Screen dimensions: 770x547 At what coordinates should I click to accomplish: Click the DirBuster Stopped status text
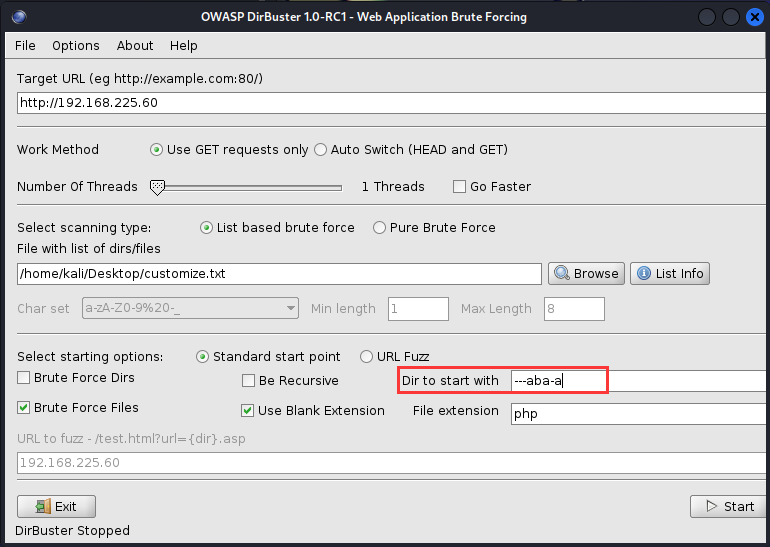tap(73, 531)
